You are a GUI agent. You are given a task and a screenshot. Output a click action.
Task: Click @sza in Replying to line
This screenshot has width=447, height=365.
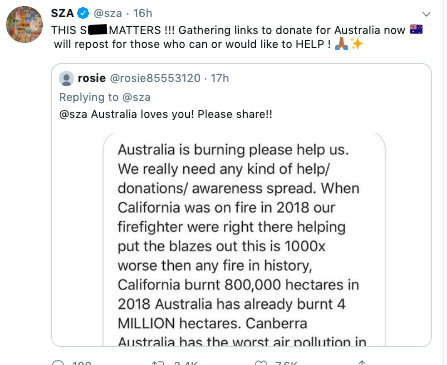click(136, 97)
